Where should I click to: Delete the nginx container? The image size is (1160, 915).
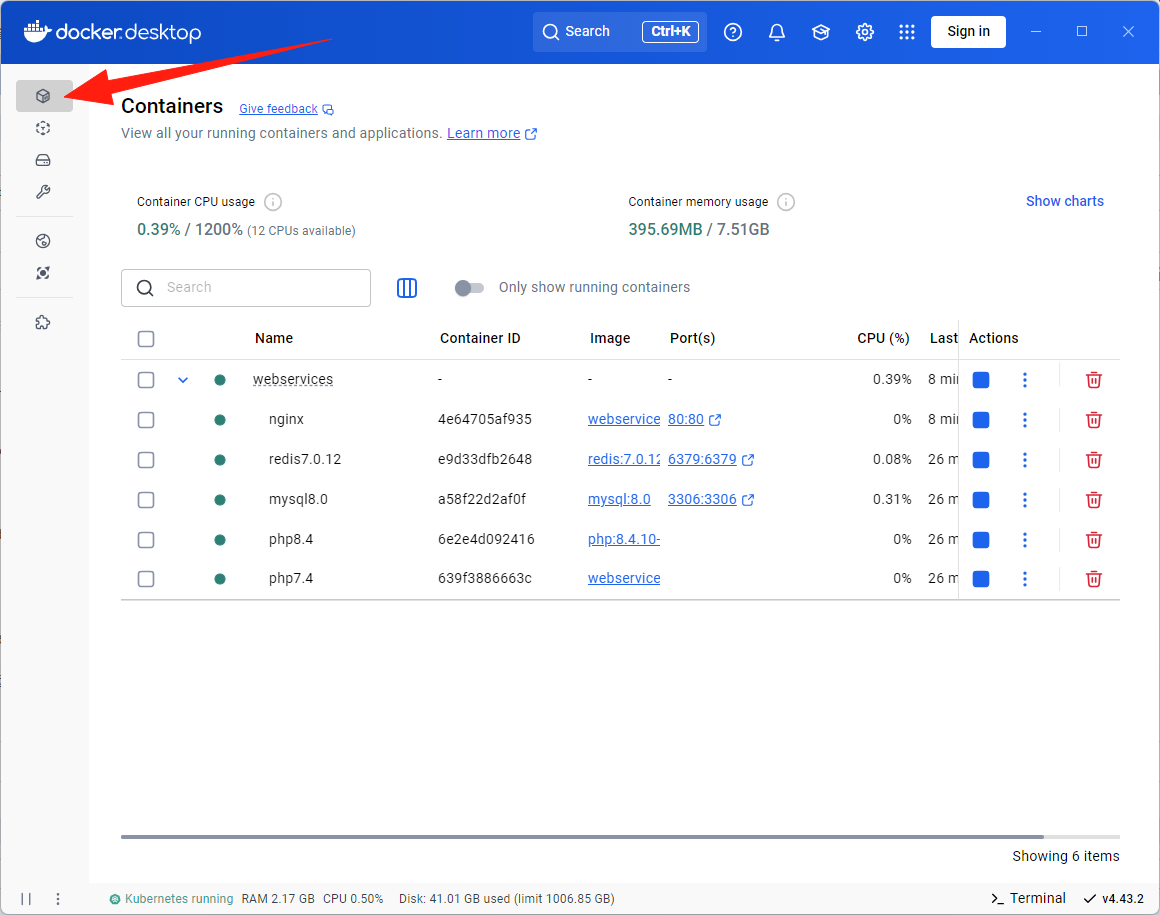(x=1093, y=420)
